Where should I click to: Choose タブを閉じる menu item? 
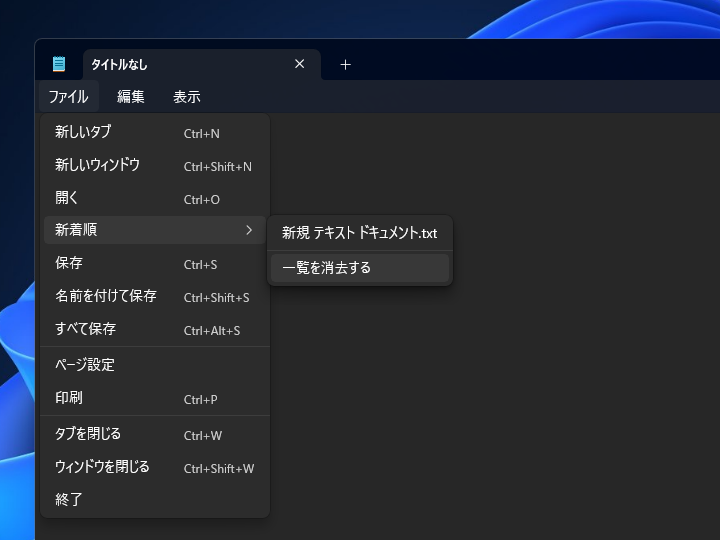click(x=155, y=434)
